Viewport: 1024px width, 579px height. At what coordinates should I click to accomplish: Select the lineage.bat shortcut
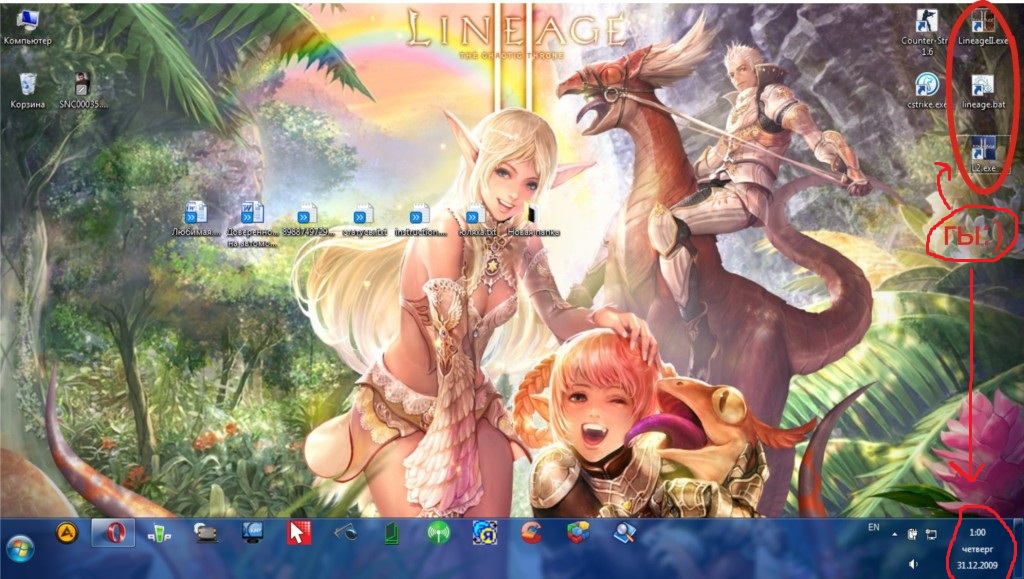tap(982, 90)
